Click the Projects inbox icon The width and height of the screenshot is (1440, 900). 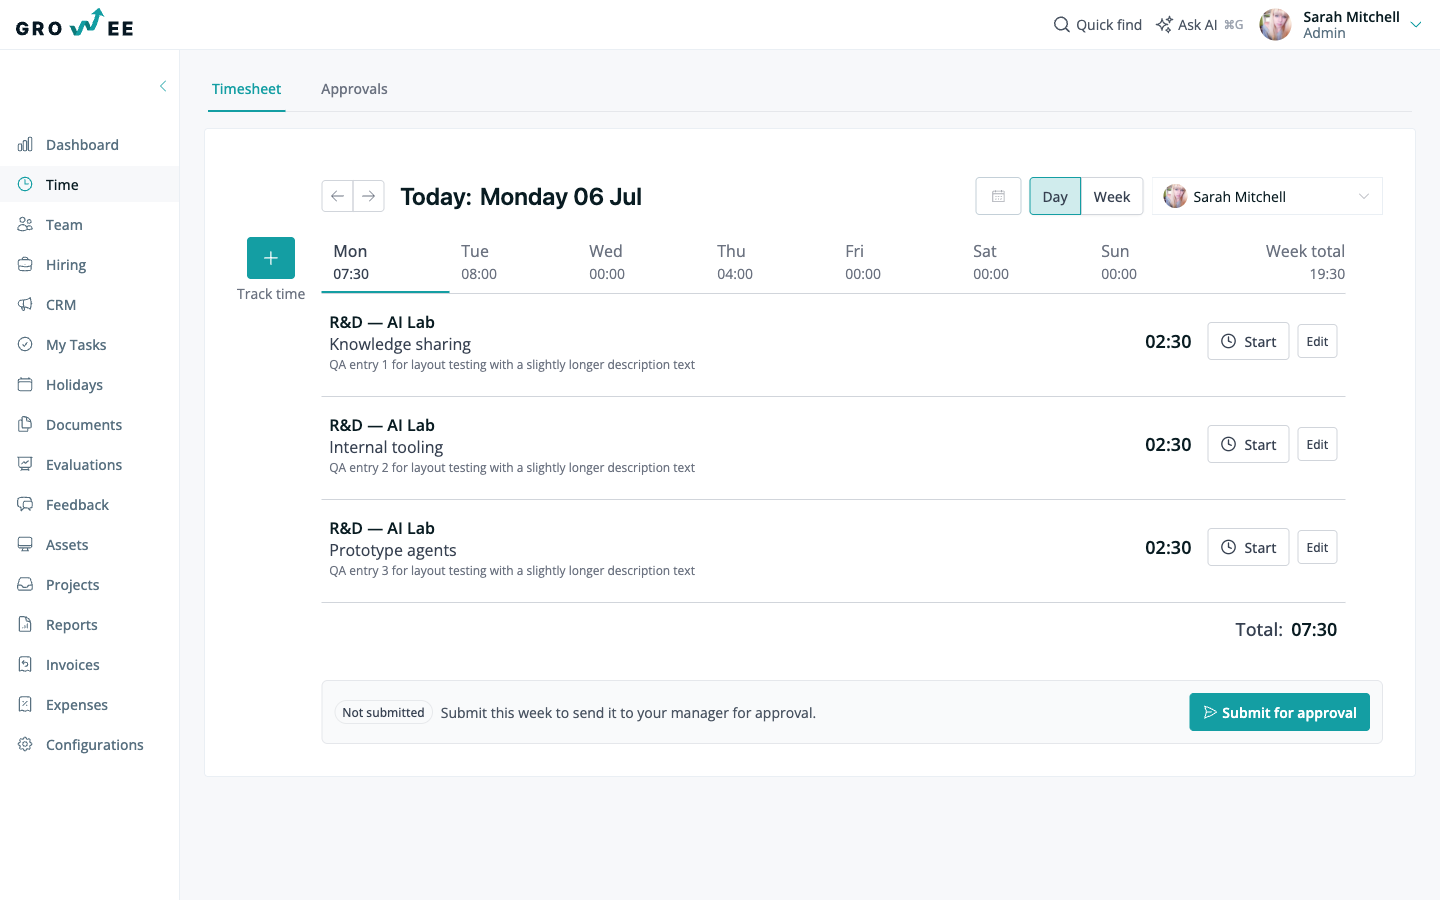[x=25, y=584]
